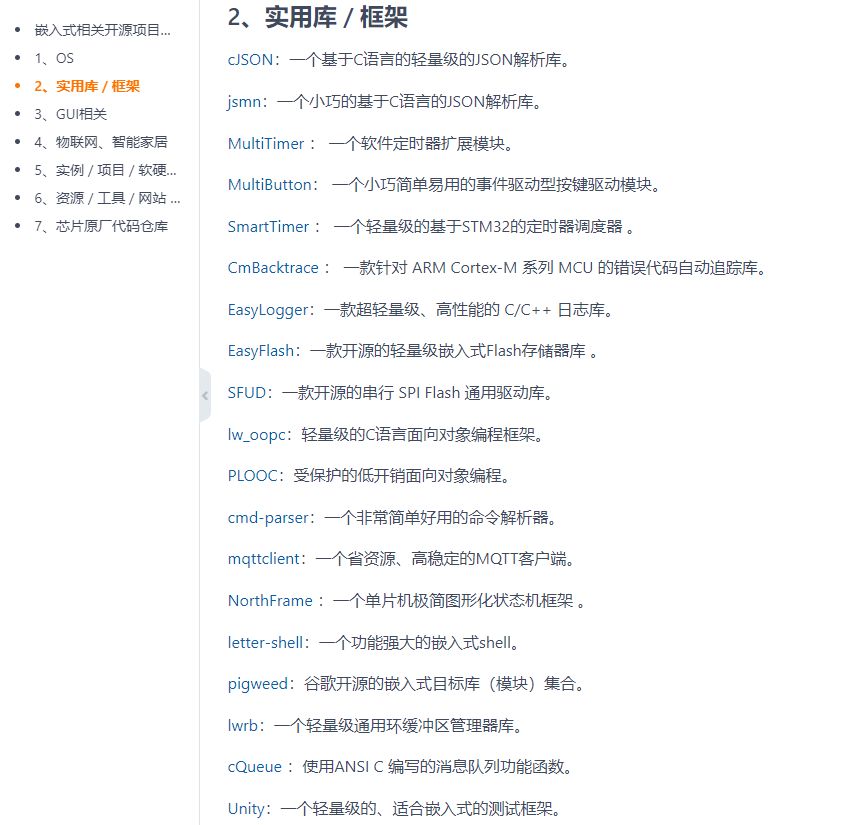Open the Unity test framework link
Image resolution: width=865 pixels, height=825 pixels.
242,809
